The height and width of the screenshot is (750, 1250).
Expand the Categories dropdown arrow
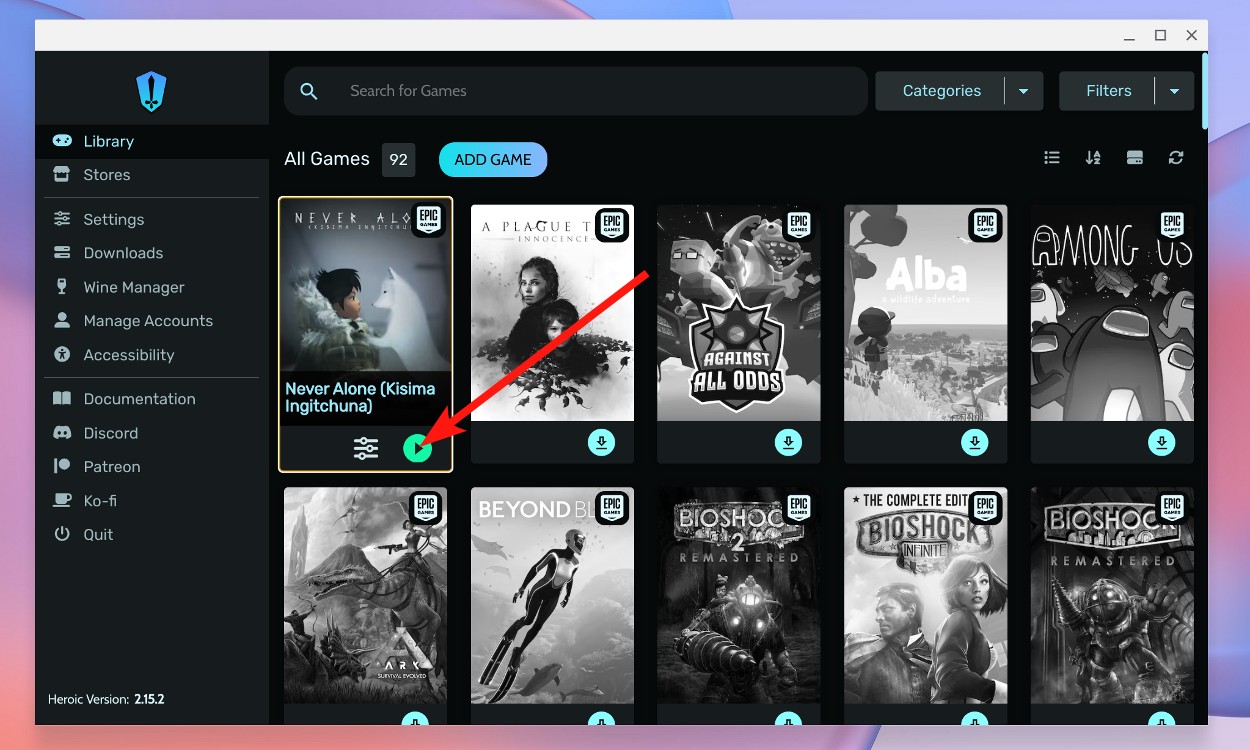click(x=1023, y=90)
